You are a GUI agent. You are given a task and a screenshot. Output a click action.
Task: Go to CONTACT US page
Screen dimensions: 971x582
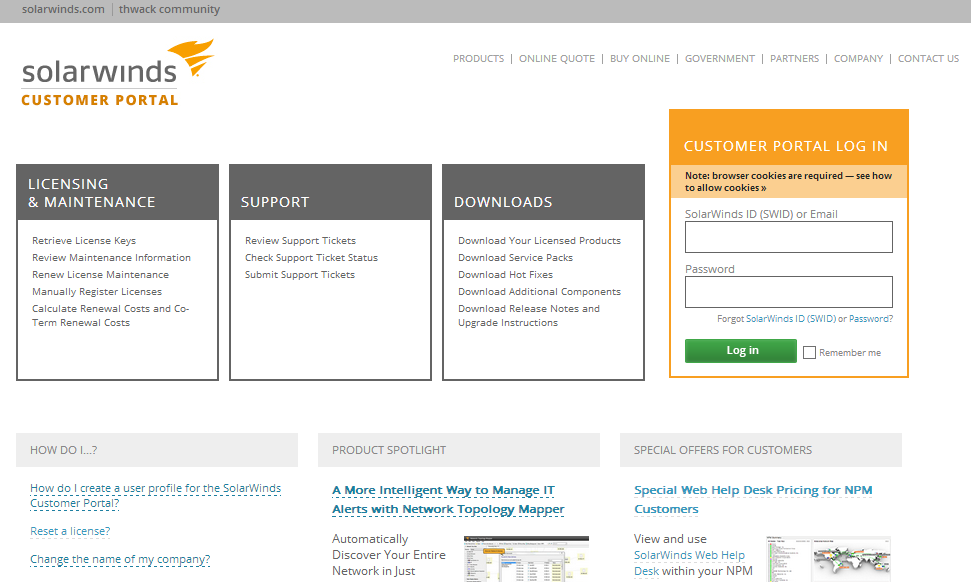pyautogui.click(x=928, y=58)
